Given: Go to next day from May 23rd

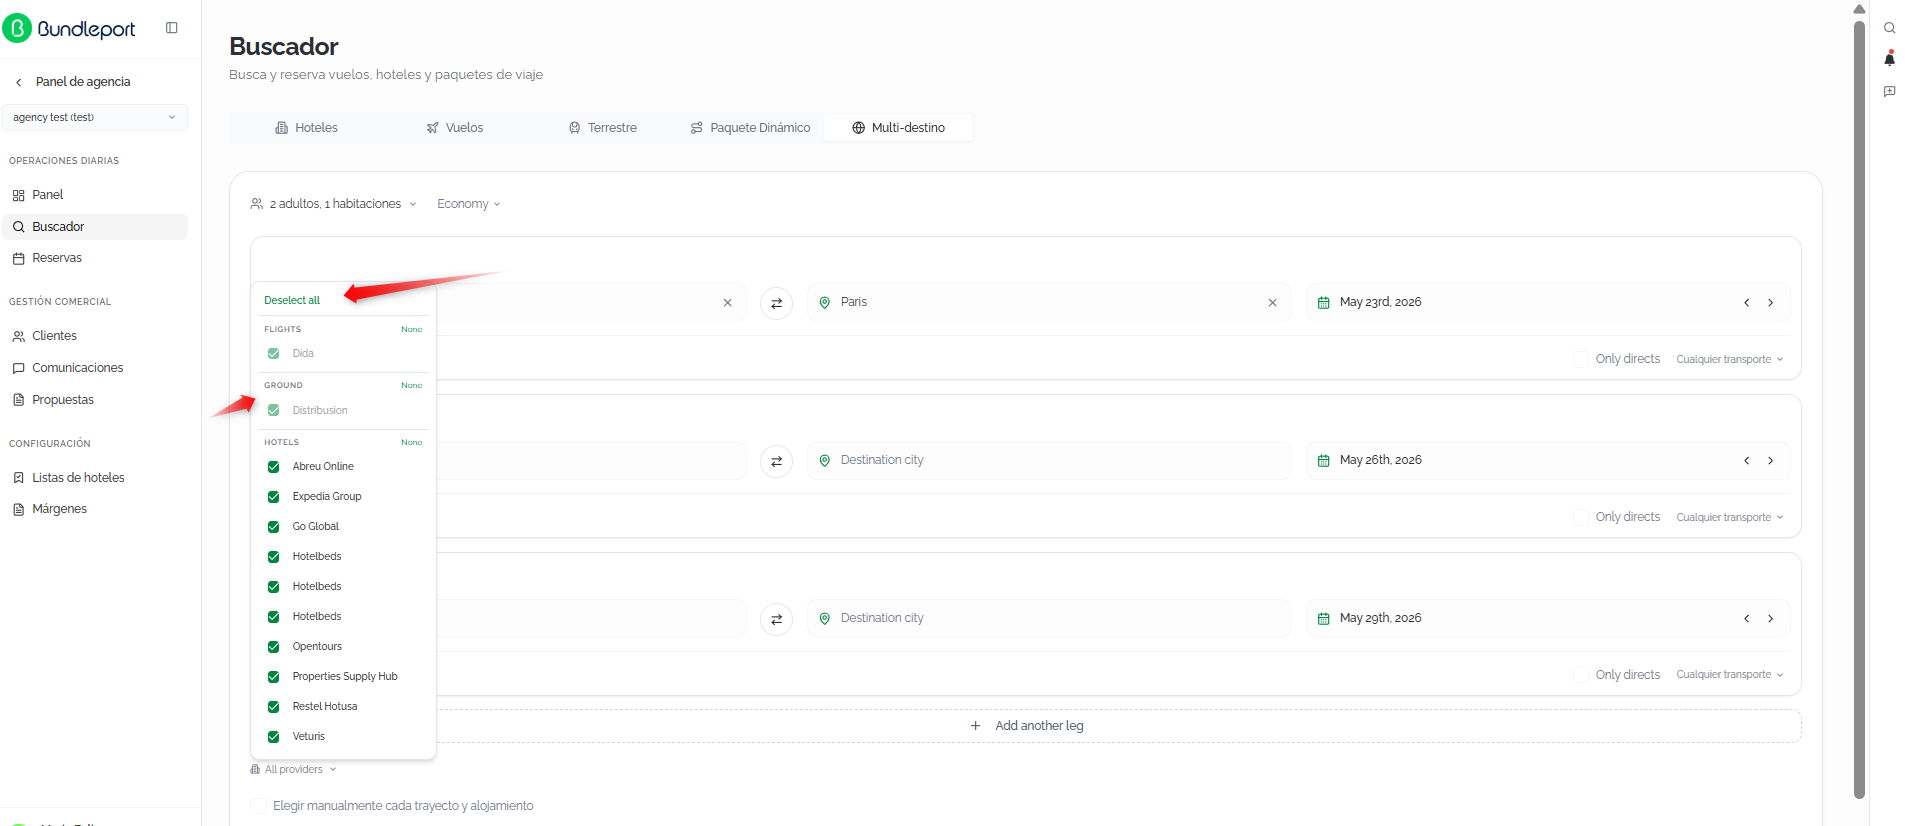Looking at the screenshot, I should (x=1770, y=303).
